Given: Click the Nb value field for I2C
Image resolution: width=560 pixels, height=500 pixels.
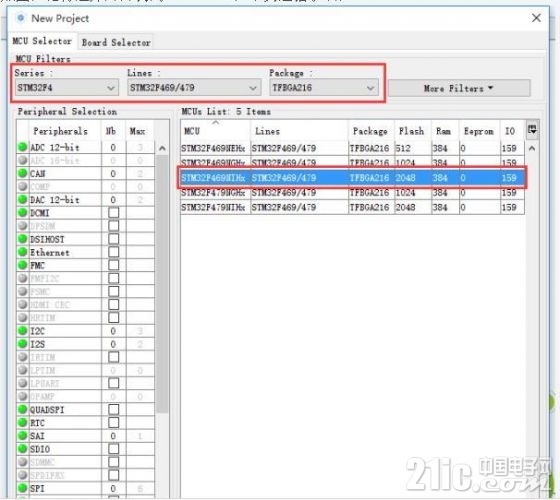Looking at the screenshot, I should coord(113,331).
